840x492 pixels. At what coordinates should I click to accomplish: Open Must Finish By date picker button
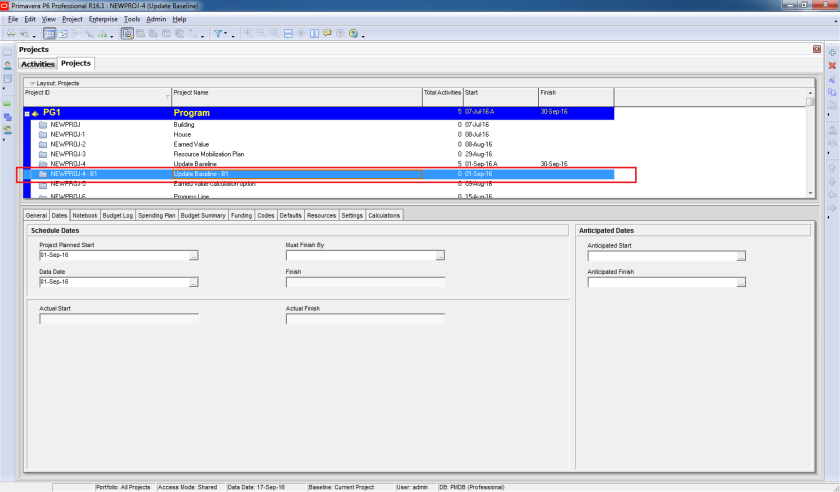click(440, 256)
